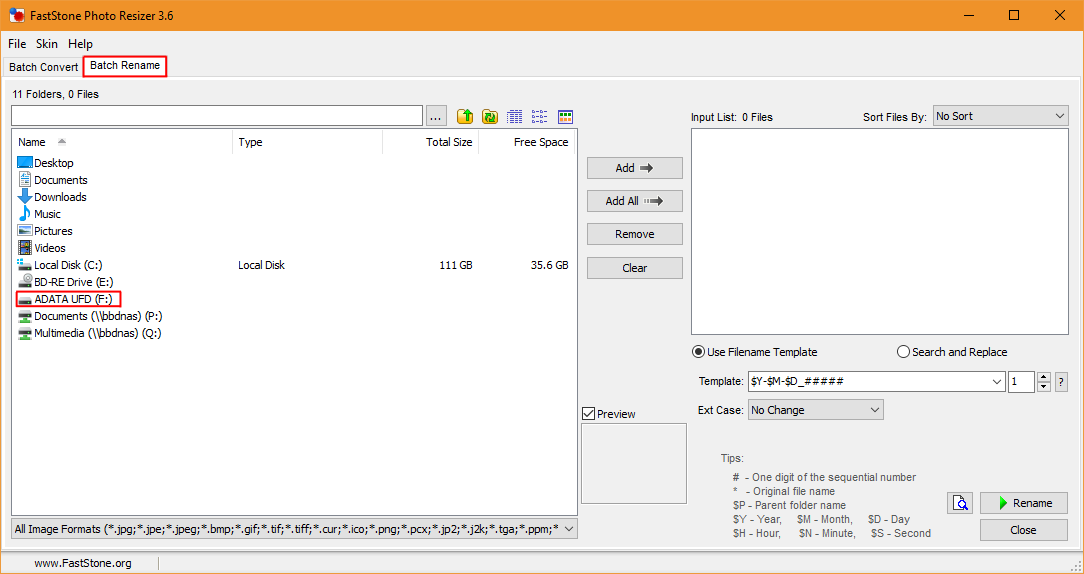
Task: Select the Music folder
Action: click(39, 214)
